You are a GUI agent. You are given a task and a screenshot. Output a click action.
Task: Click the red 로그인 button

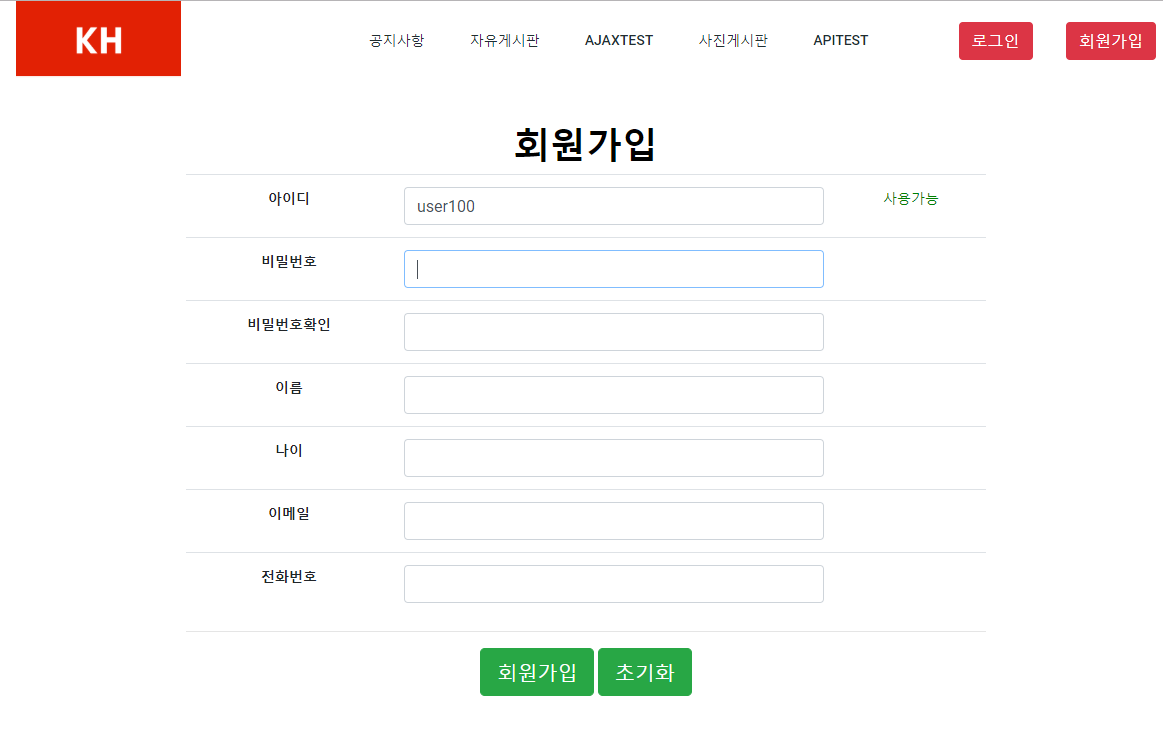pyautogui.click(x=995, y=41)
